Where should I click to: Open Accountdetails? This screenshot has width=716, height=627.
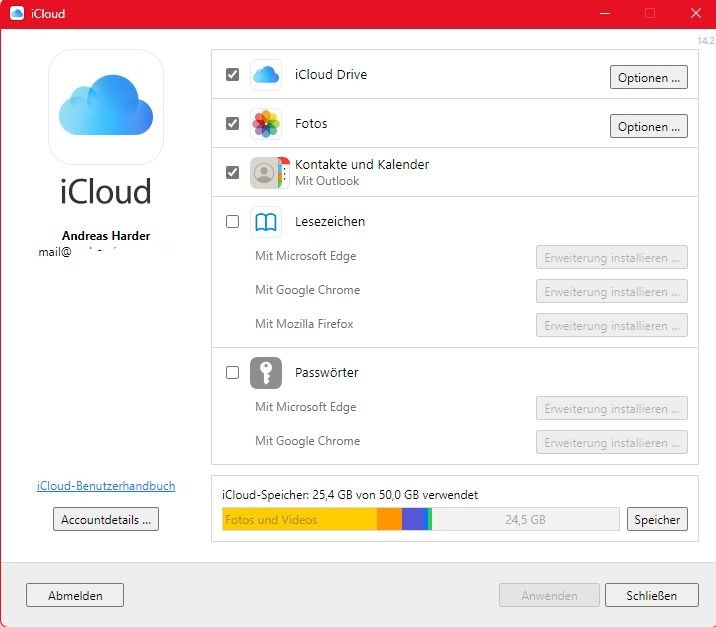click(x=106, y=520)
